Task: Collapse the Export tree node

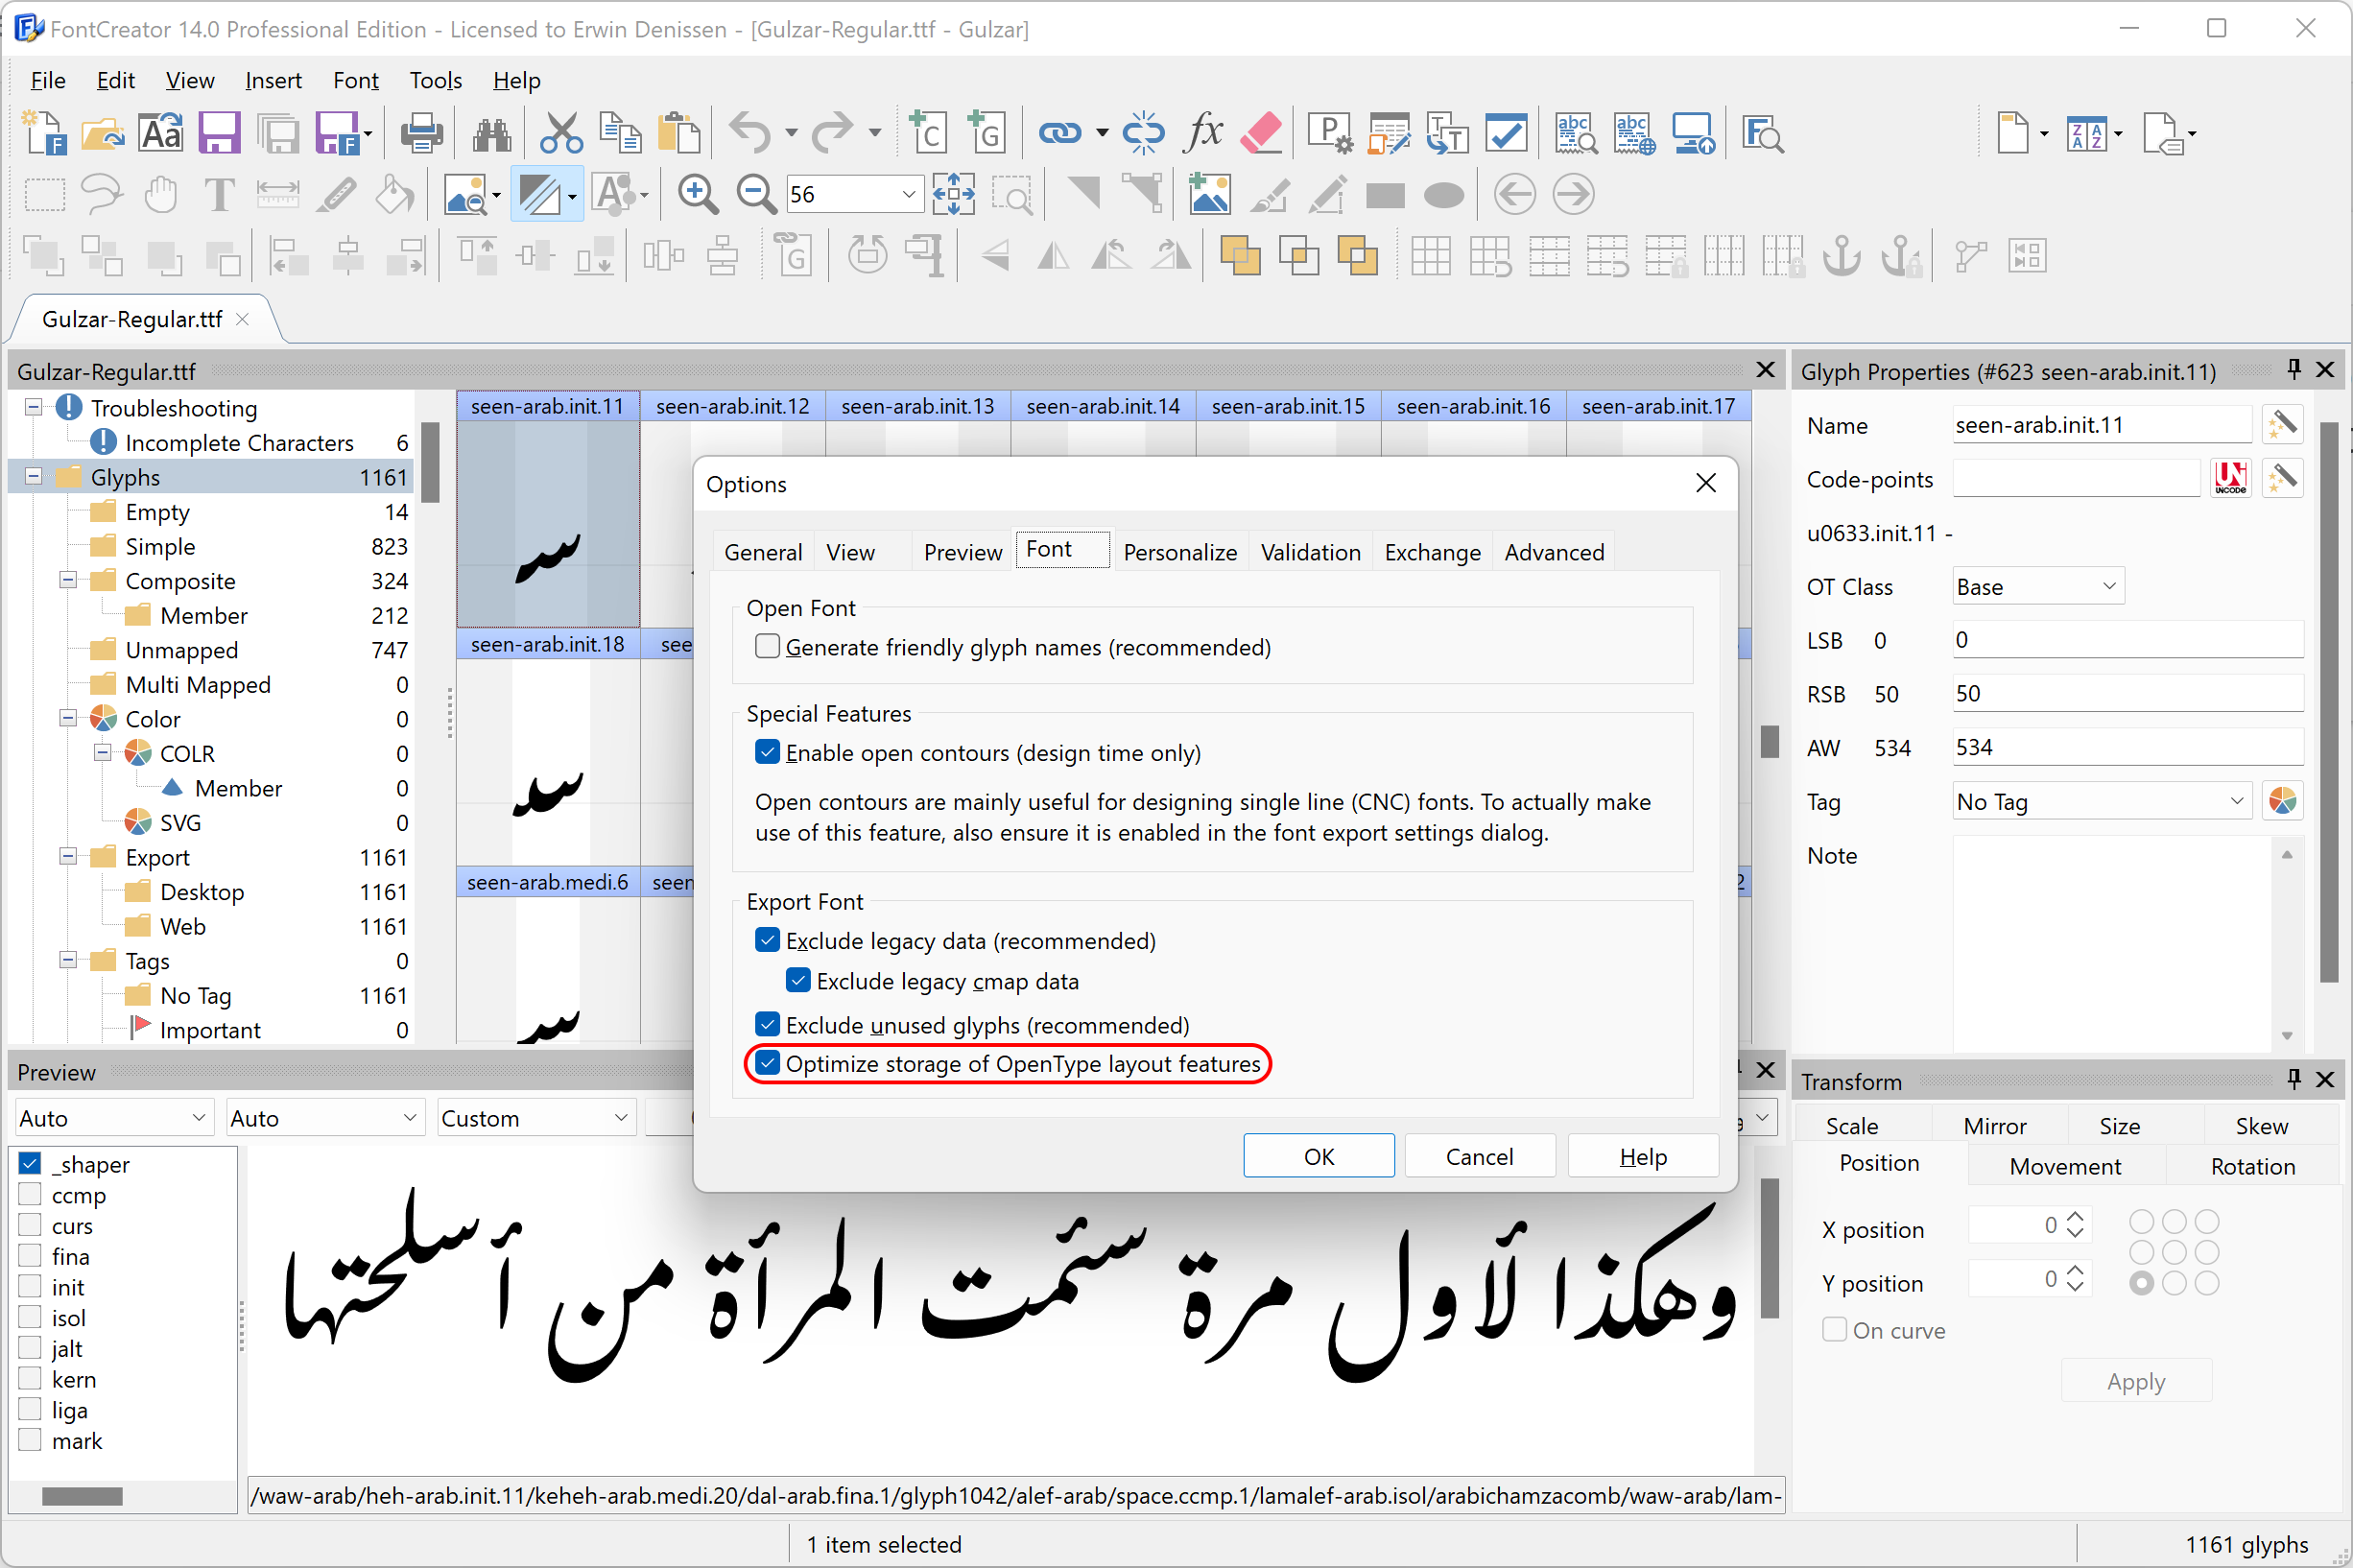Action: click(x=68, y=856)
